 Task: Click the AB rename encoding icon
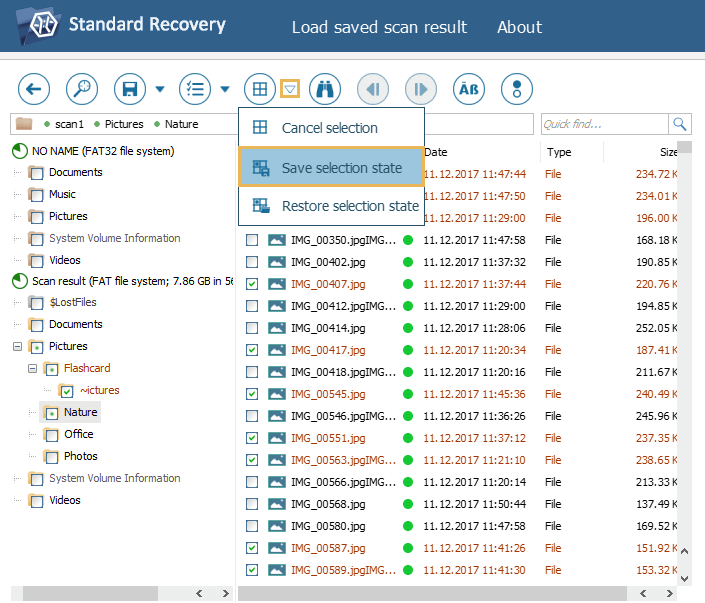469,89
